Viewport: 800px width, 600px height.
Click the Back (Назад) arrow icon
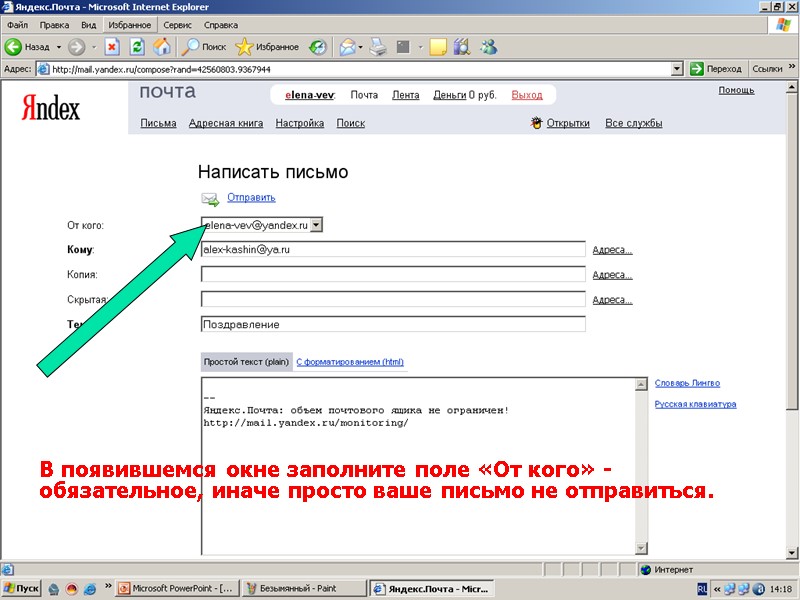pos(13,47)
